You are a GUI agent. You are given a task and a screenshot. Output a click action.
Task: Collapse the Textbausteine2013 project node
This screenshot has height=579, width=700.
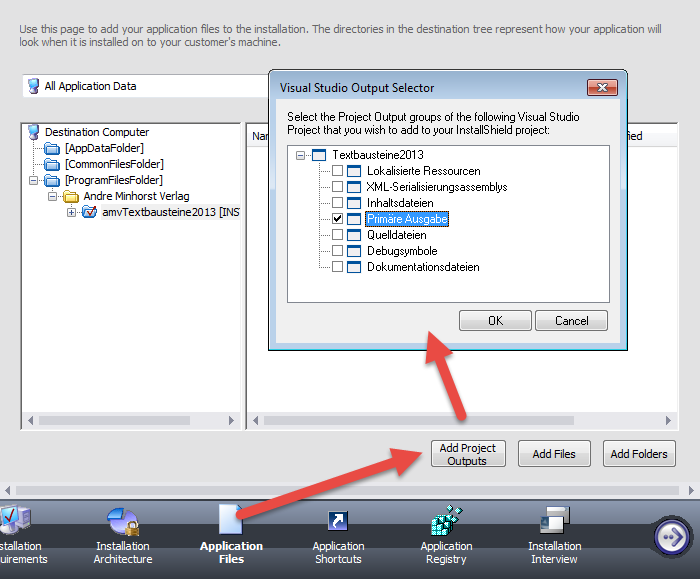[x=300, y=155]
